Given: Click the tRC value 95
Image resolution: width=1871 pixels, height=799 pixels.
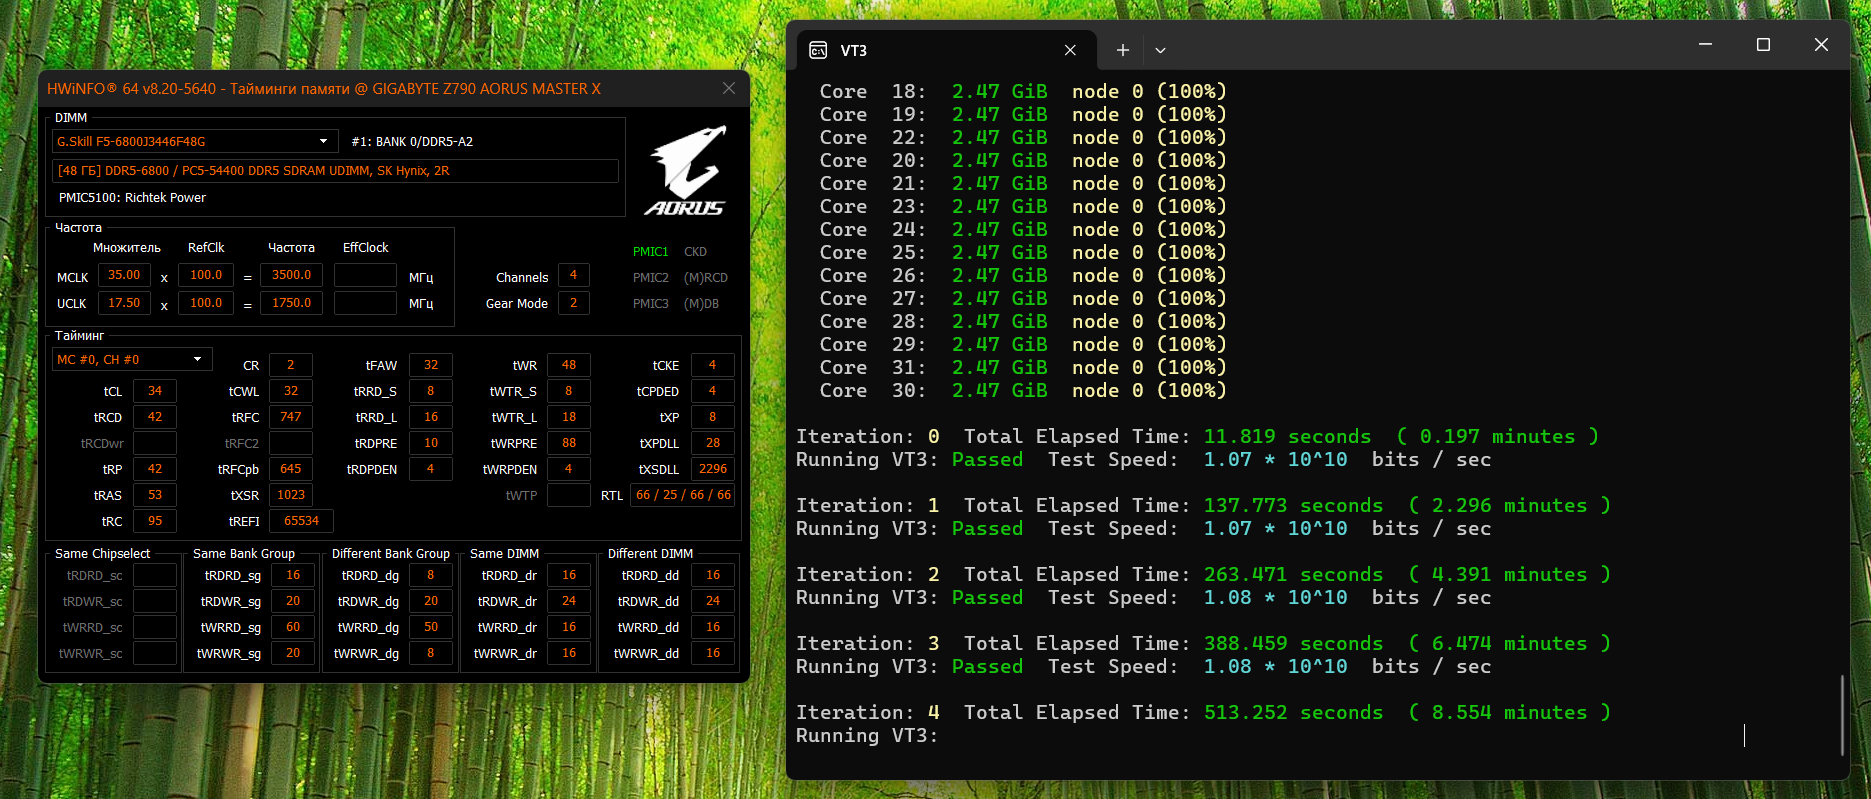Looking at the screenshot, I should coord(155,521).
